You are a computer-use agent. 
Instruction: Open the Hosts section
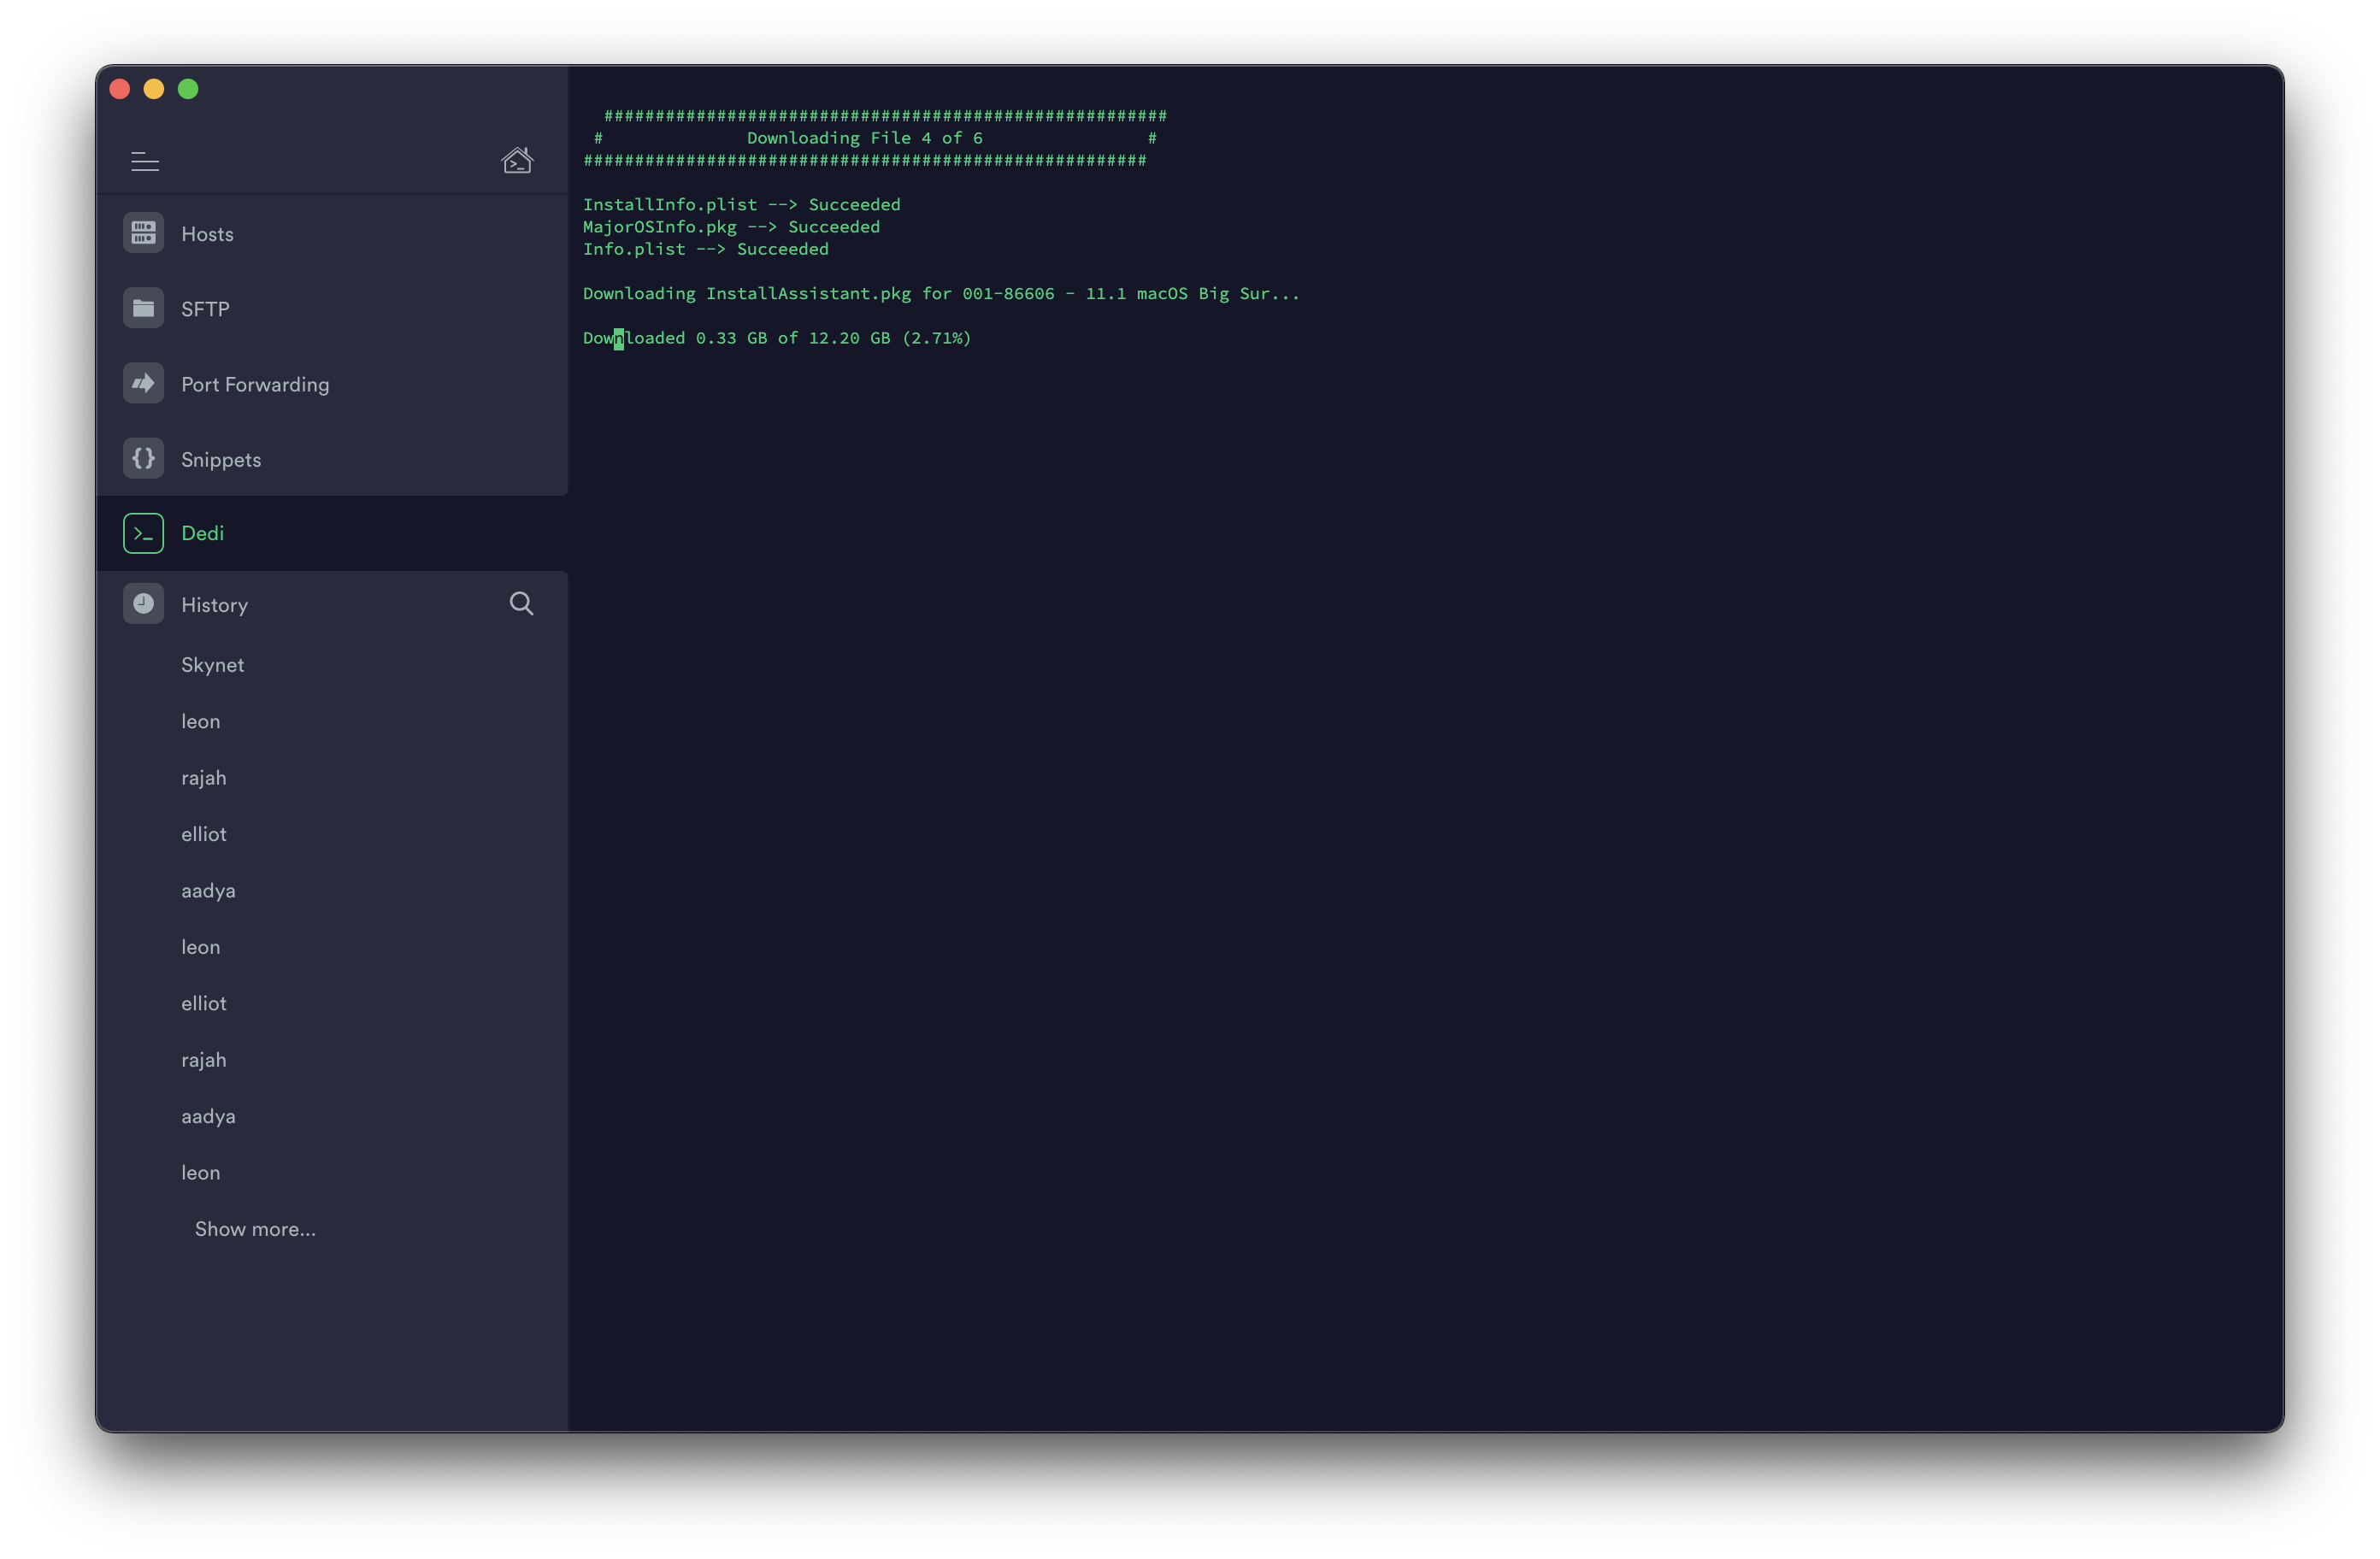pyautogui.click(x=207, y=234)
